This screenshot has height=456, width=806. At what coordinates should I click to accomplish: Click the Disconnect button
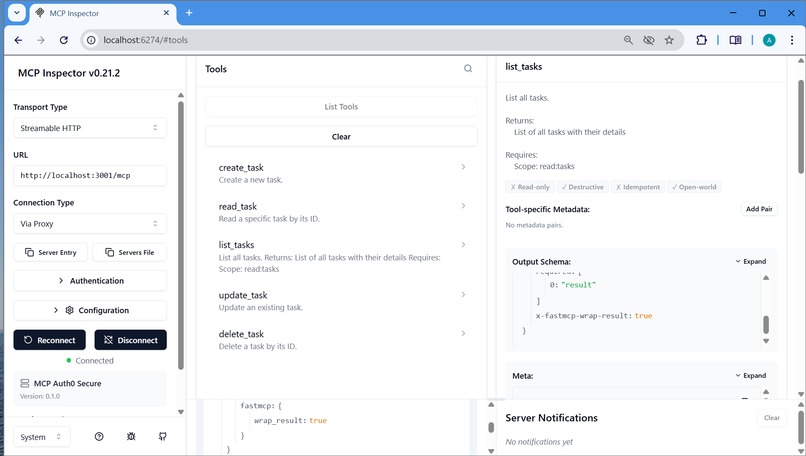tap(131, 340)
